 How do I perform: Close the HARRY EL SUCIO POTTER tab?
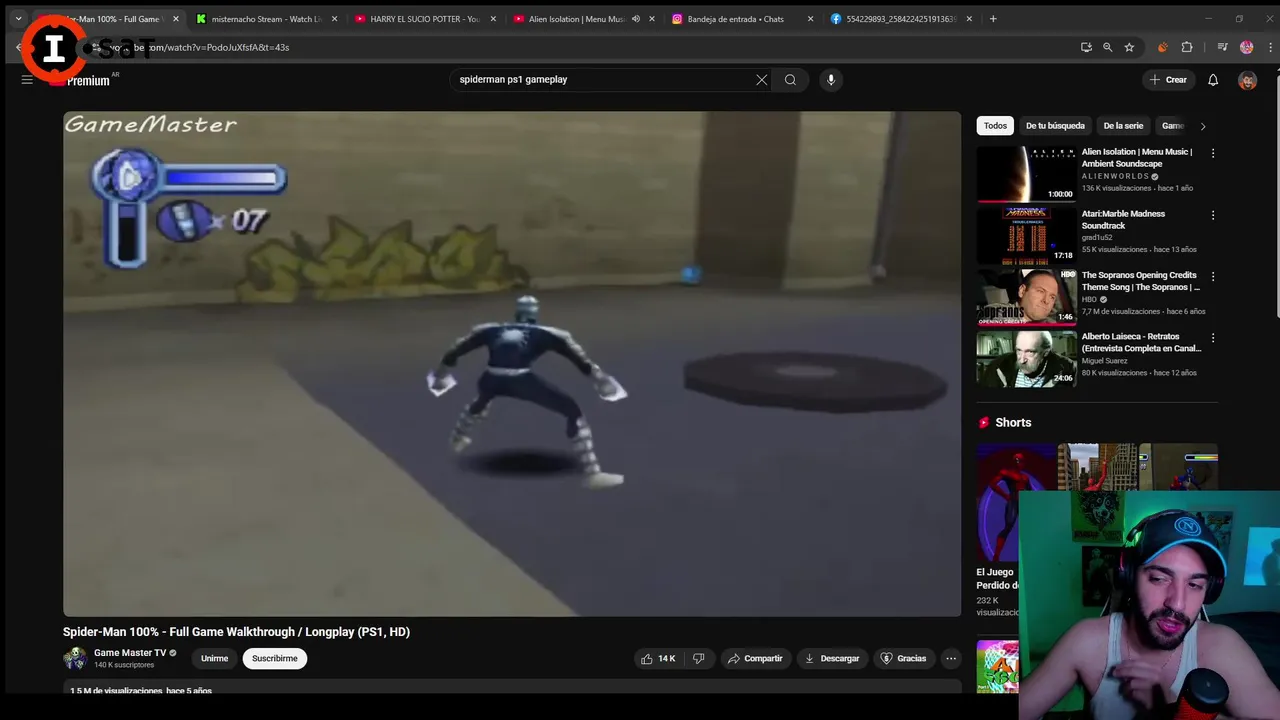[x=493, y=19]
